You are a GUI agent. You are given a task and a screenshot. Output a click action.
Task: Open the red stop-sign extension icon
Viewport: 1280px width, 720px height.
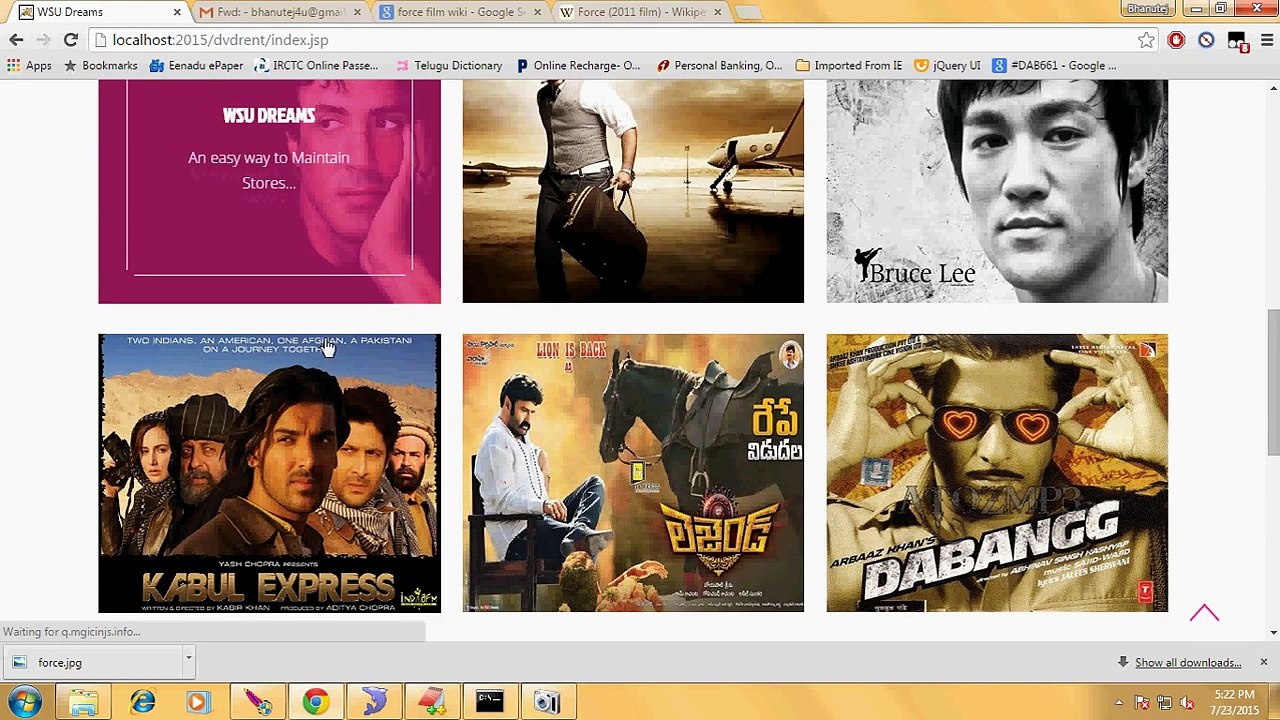coord(1176,40)
